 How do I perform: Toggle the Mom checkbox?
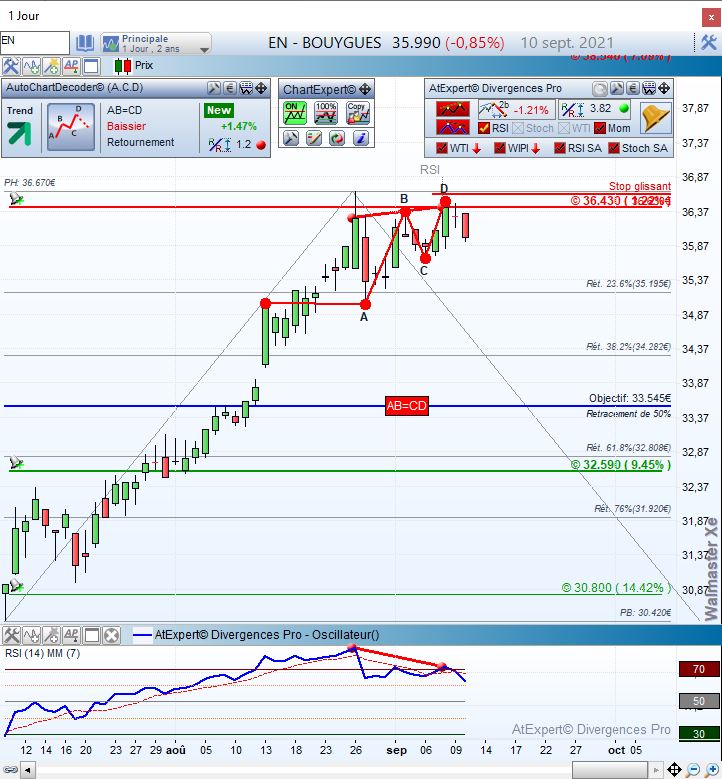(x=600, y=128)
